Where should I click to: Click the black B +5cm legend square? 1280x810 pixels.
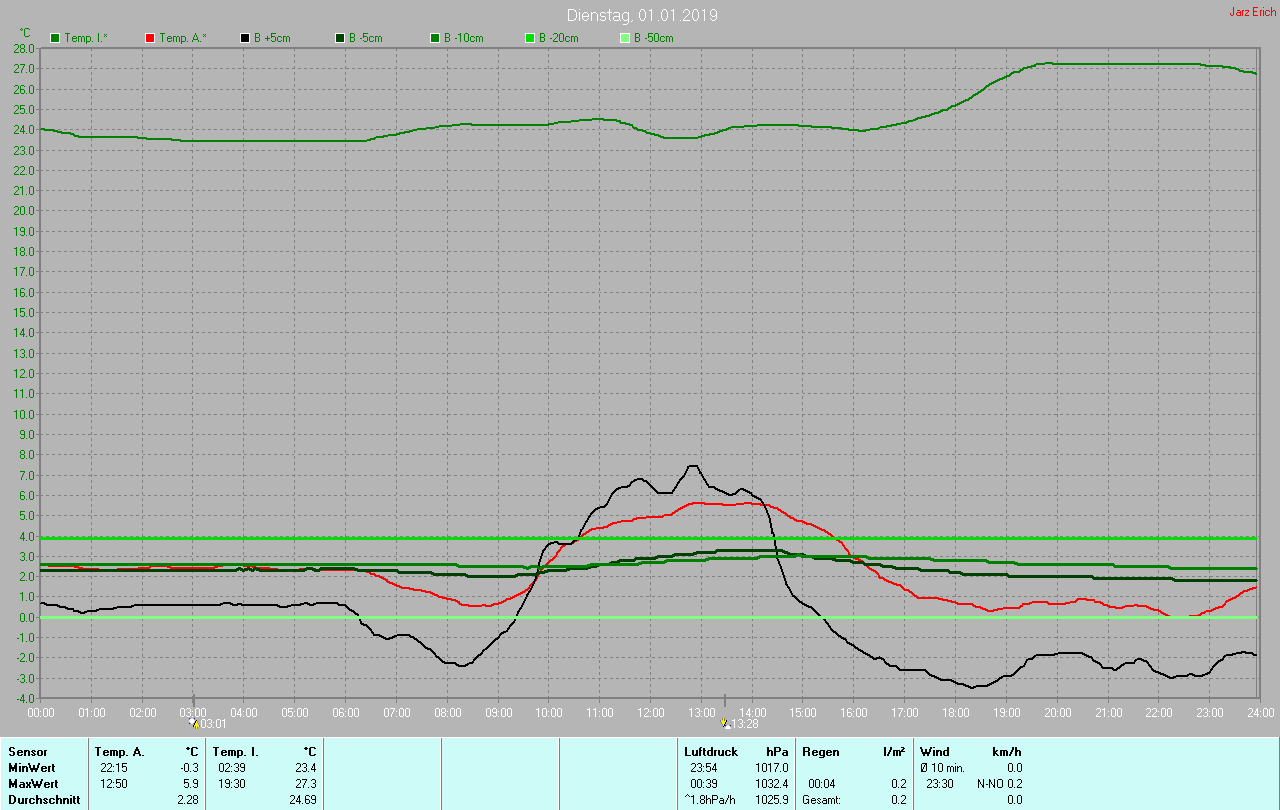click(245, 38)
